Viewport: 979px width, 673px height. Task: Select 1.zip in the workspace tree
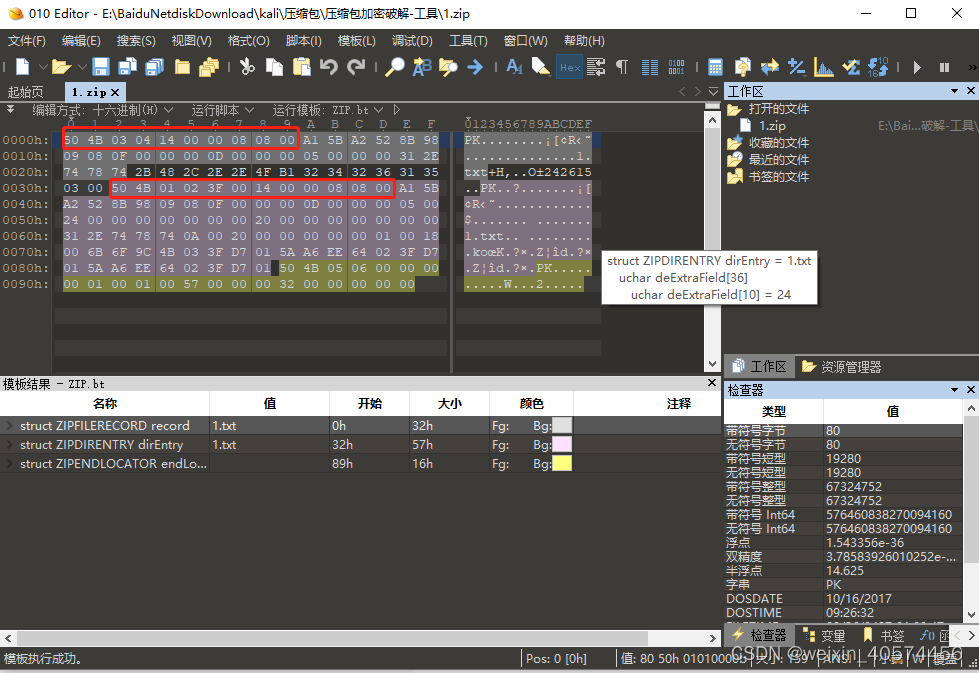(772, 126)
